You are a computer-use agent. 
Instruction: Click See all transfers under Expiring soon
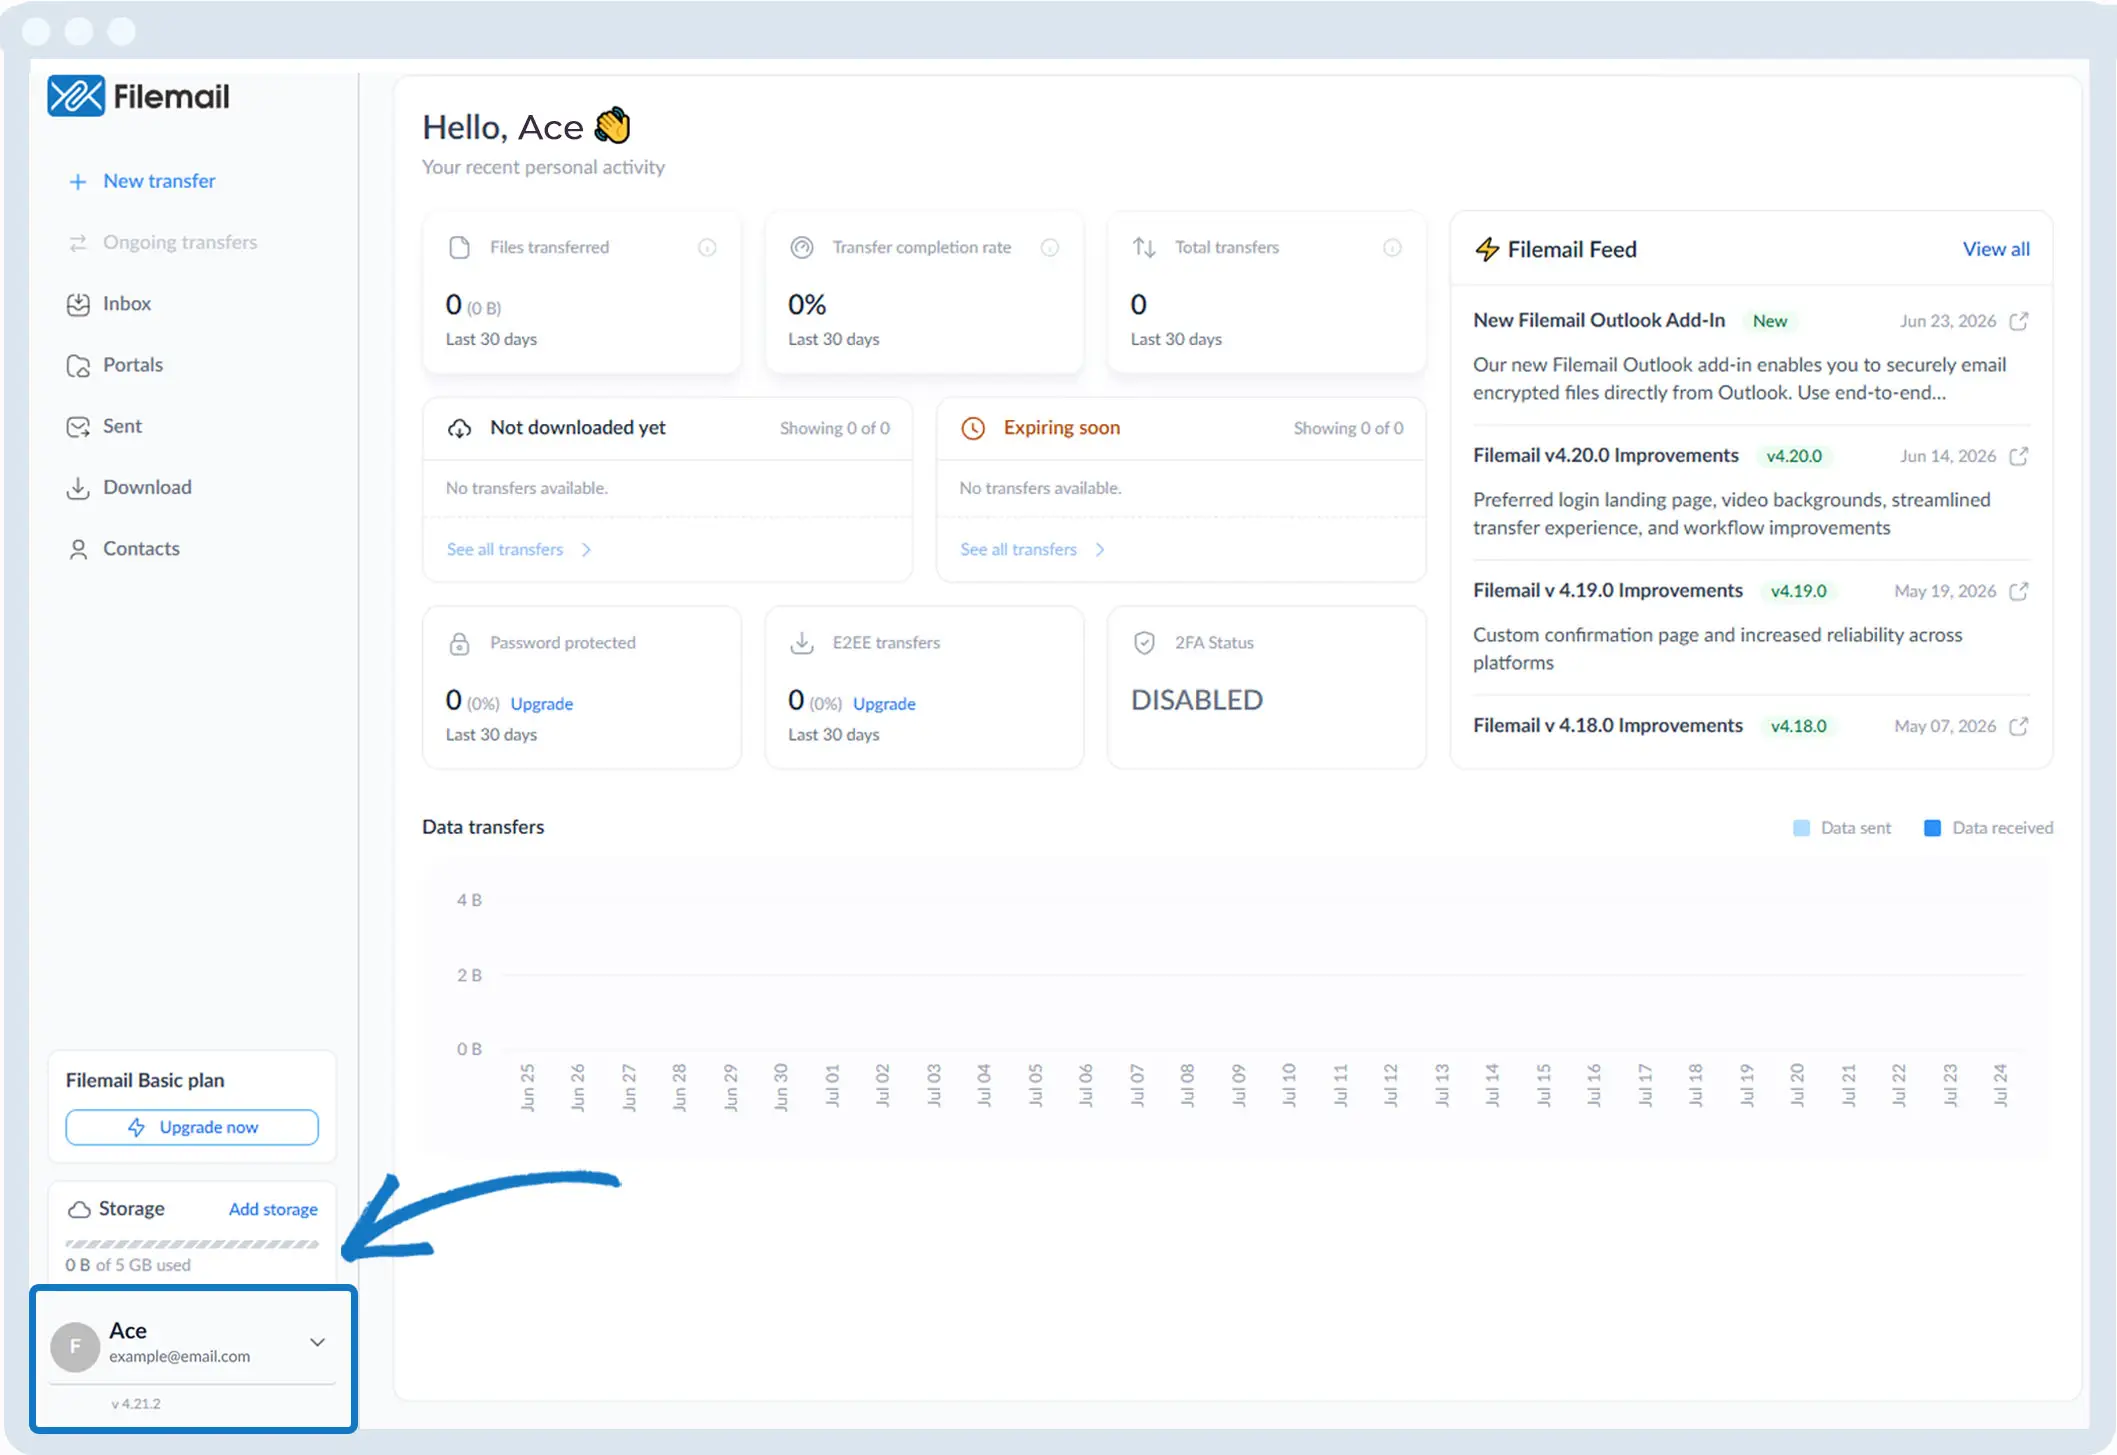(x=1018, y=549)
